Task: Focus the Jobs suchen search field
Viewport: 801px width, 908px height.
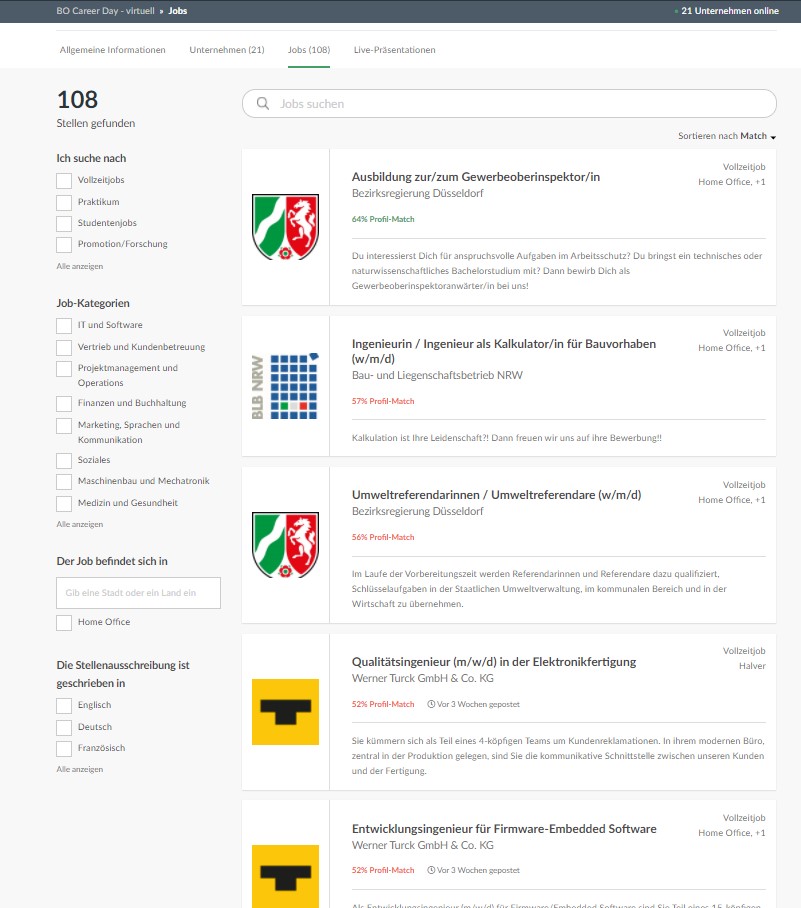Action: pyautogui.click(x=509, y=104)
